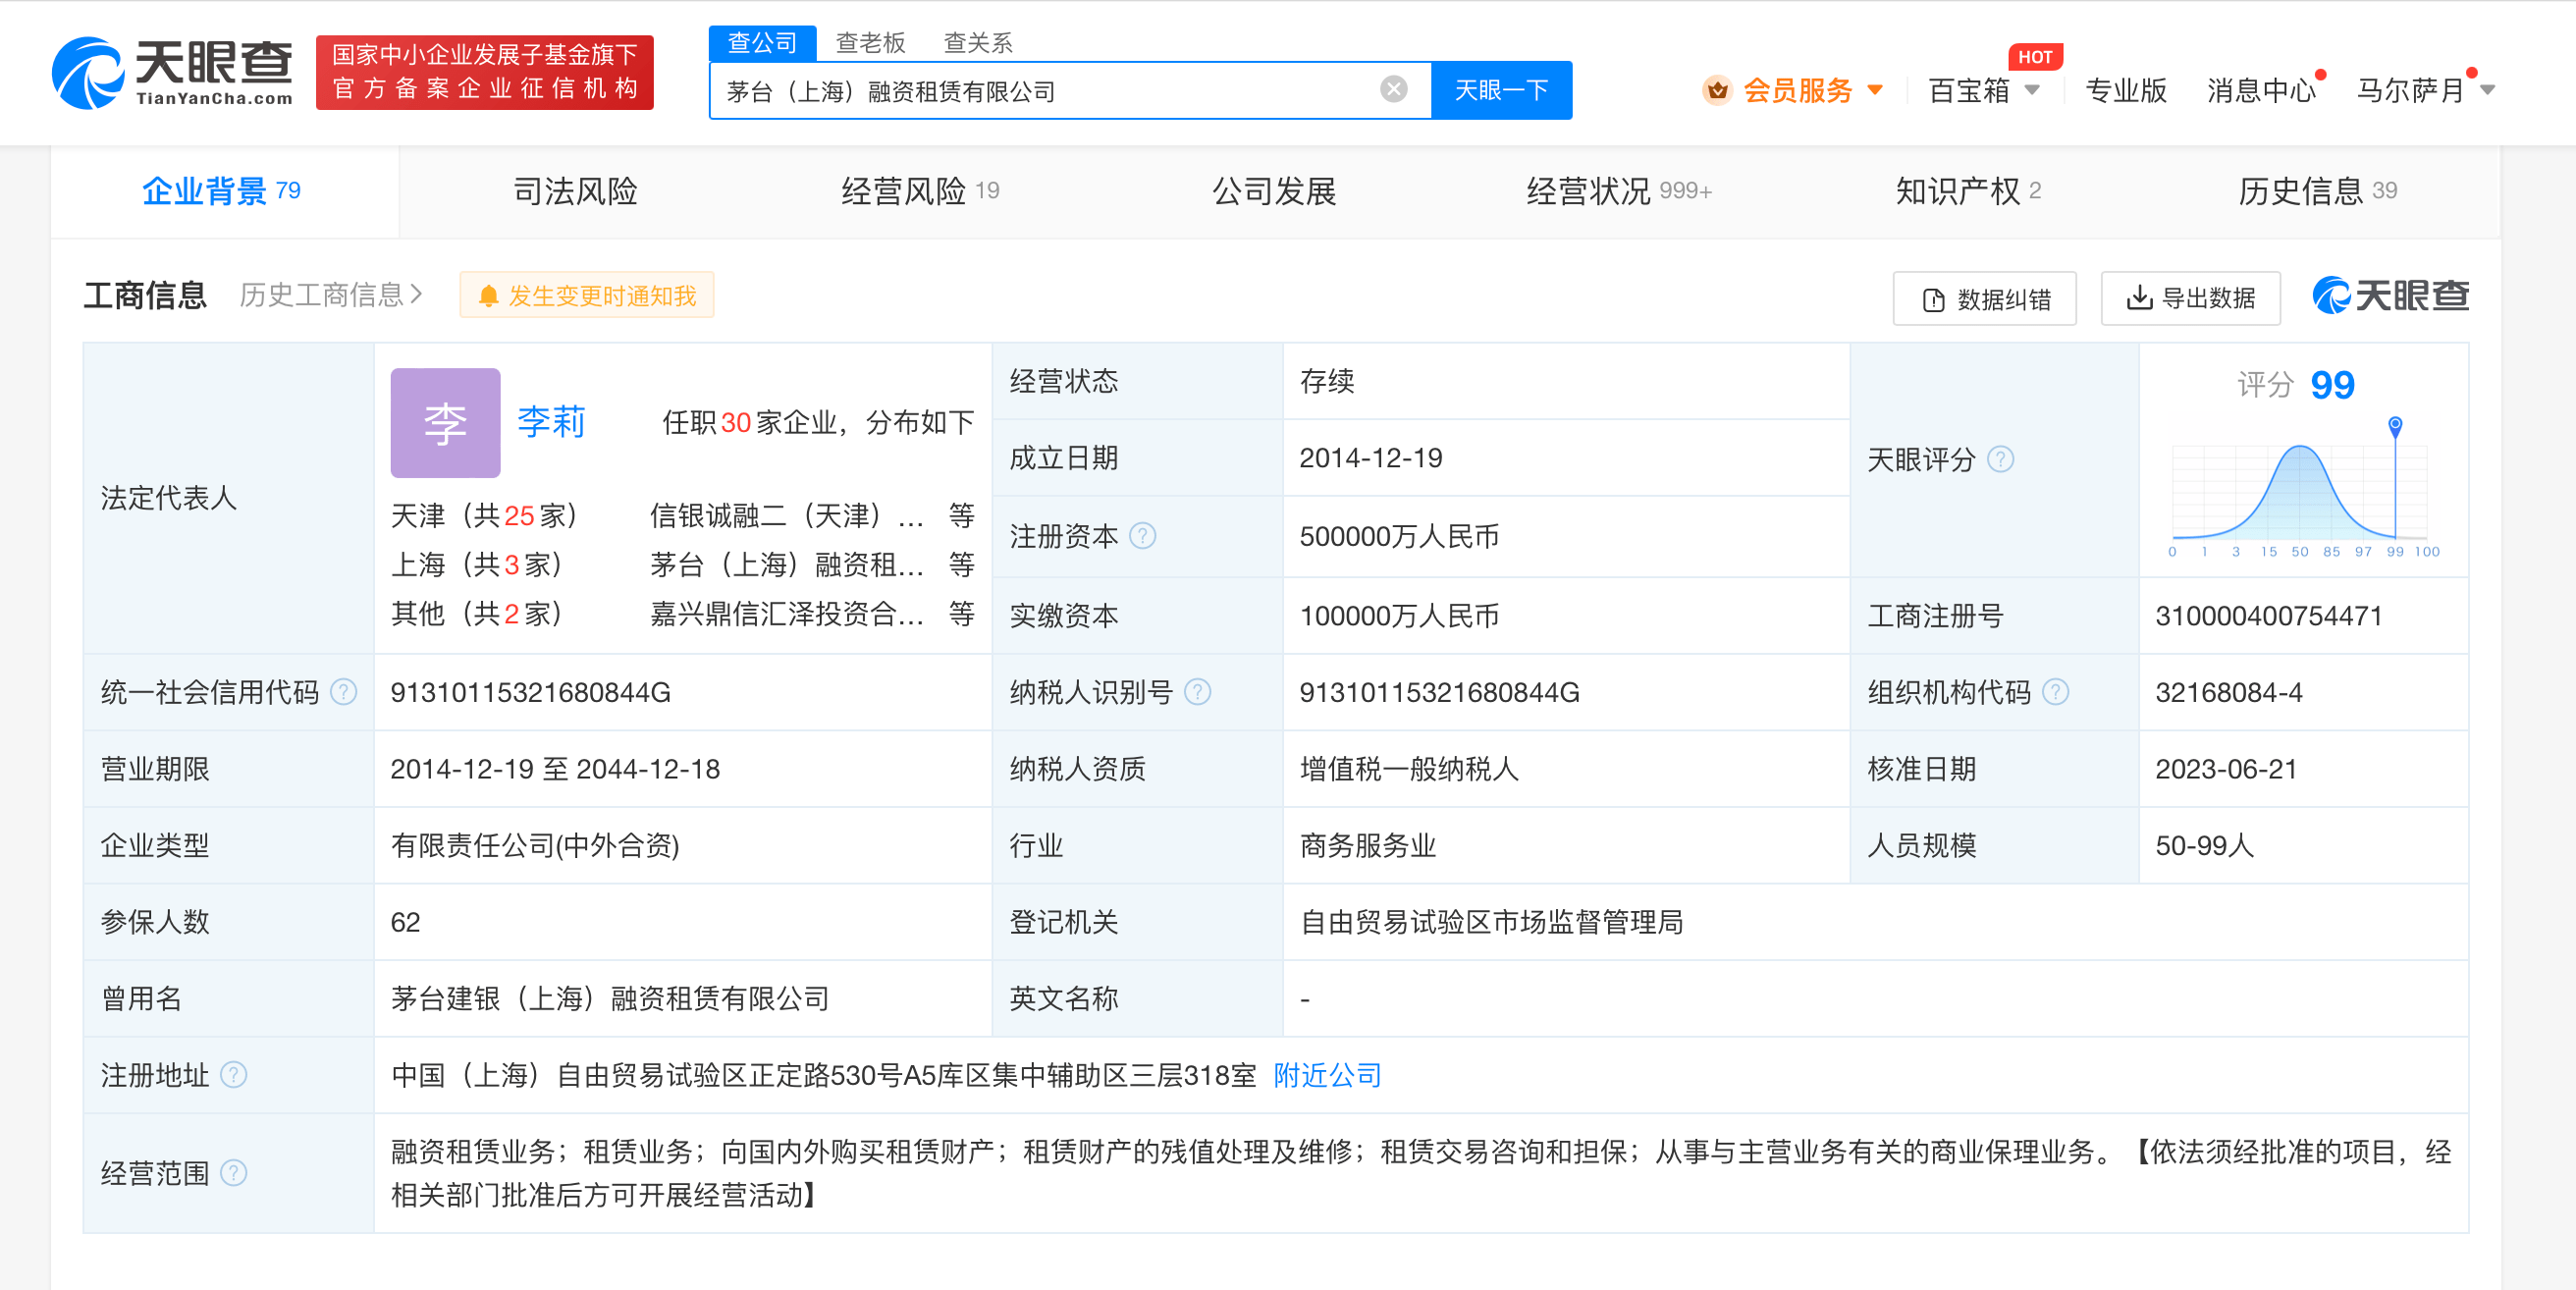Open the 经营状况 tab
This screenshot has width=2576, height=1290.
pyautogui.click(x=1619, y=191)
